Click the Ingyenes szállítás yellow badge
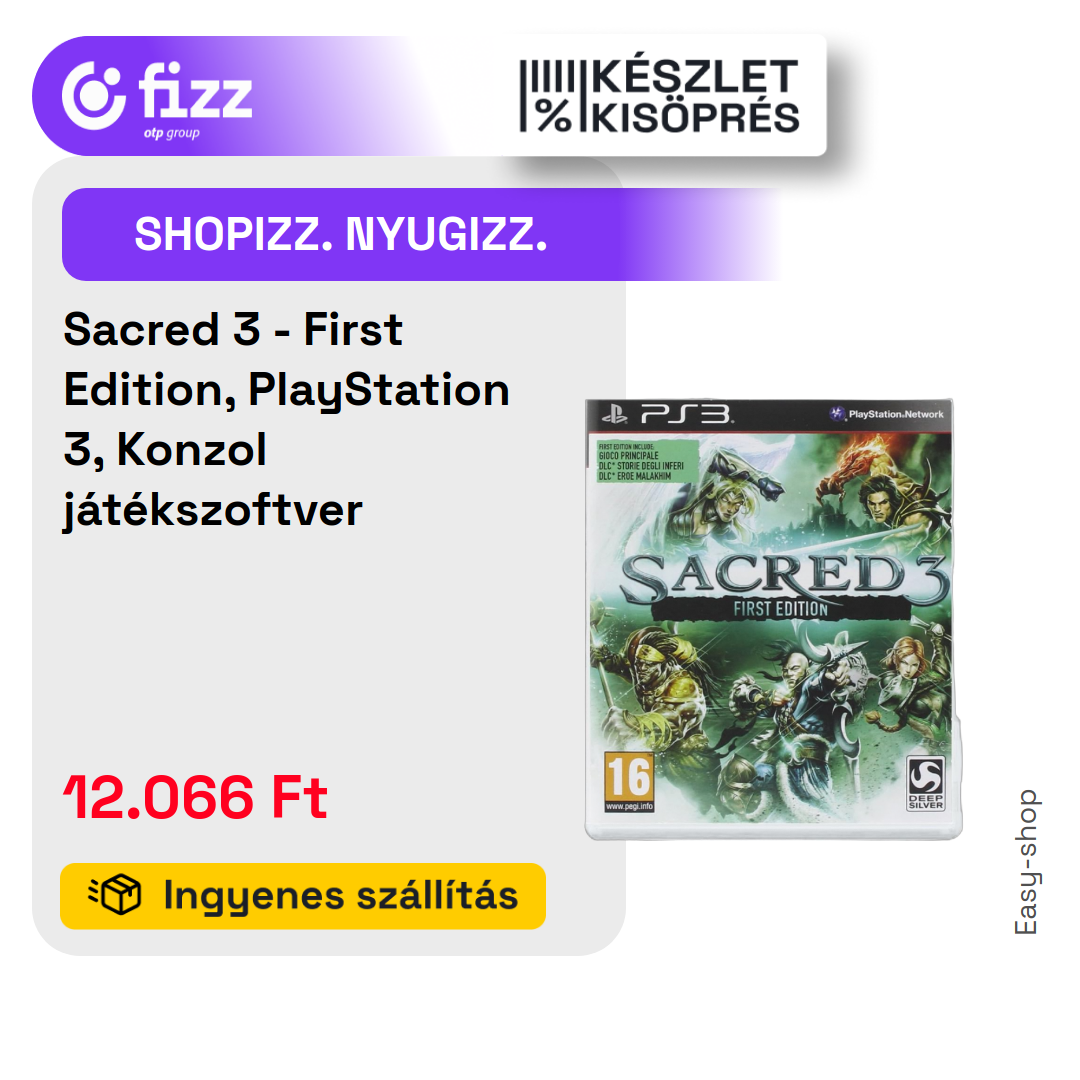1080x1080 pixels. click(x=303, y=895)
